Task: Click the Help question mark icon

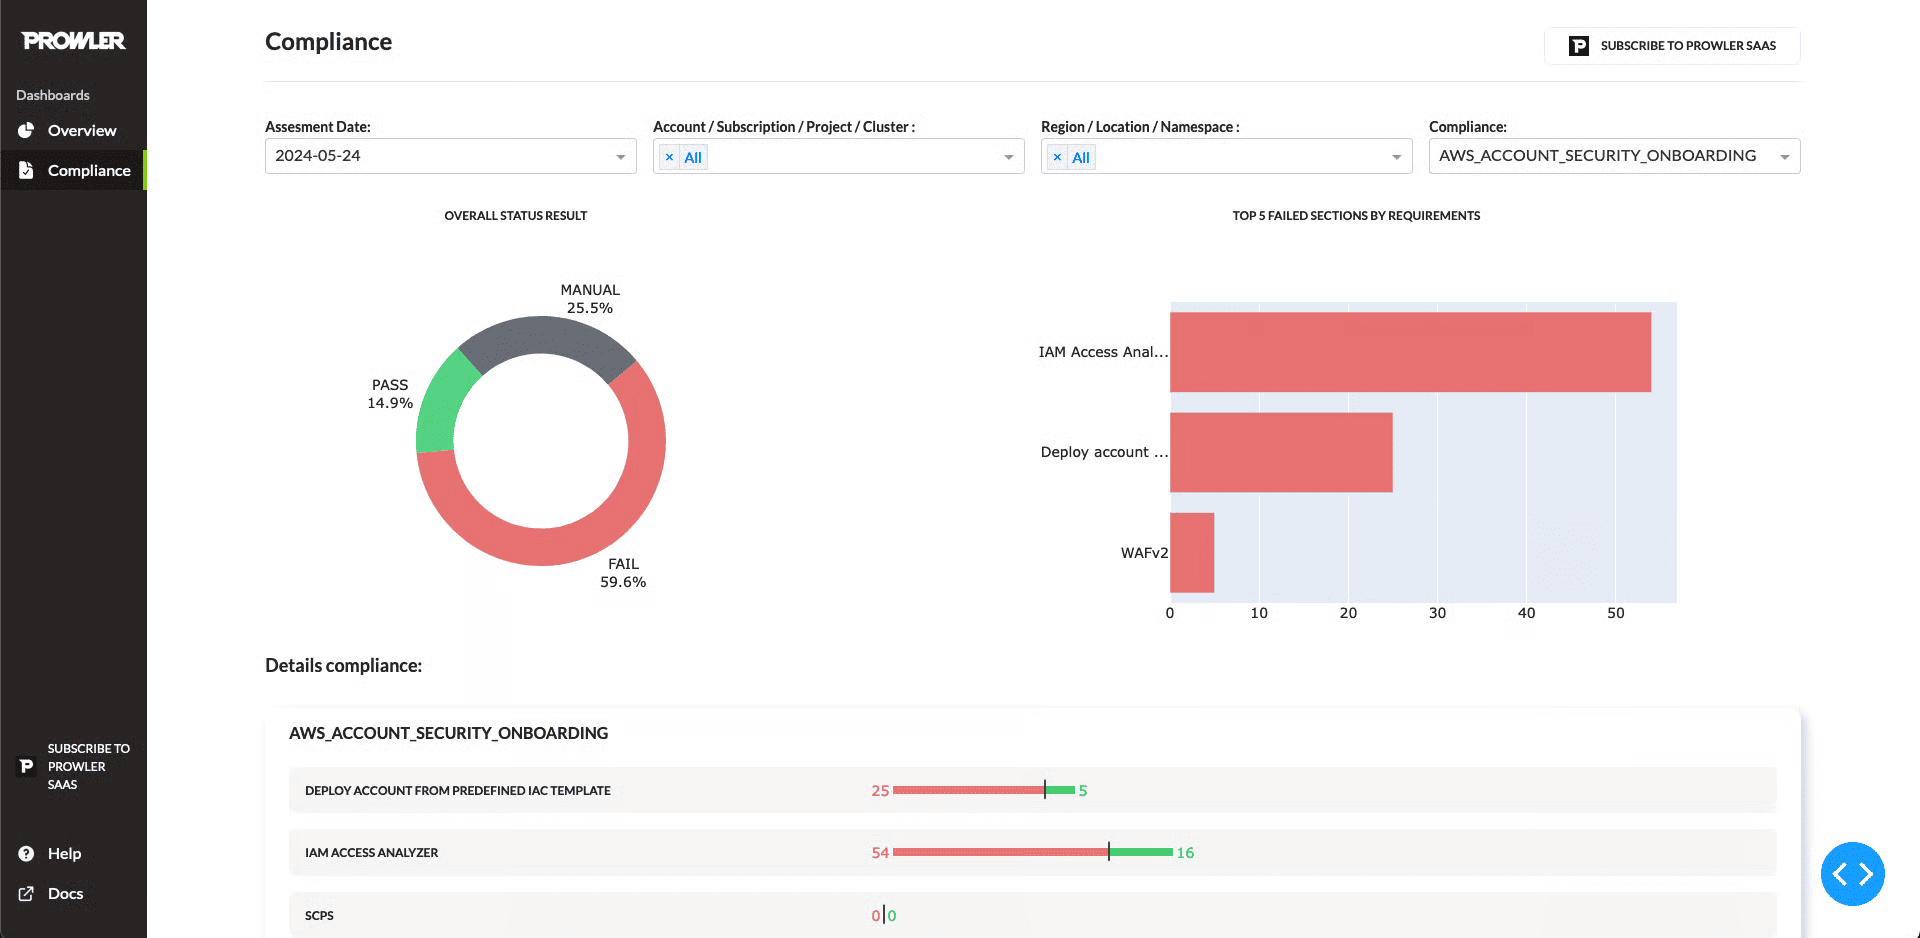Action: coord(27,853)
